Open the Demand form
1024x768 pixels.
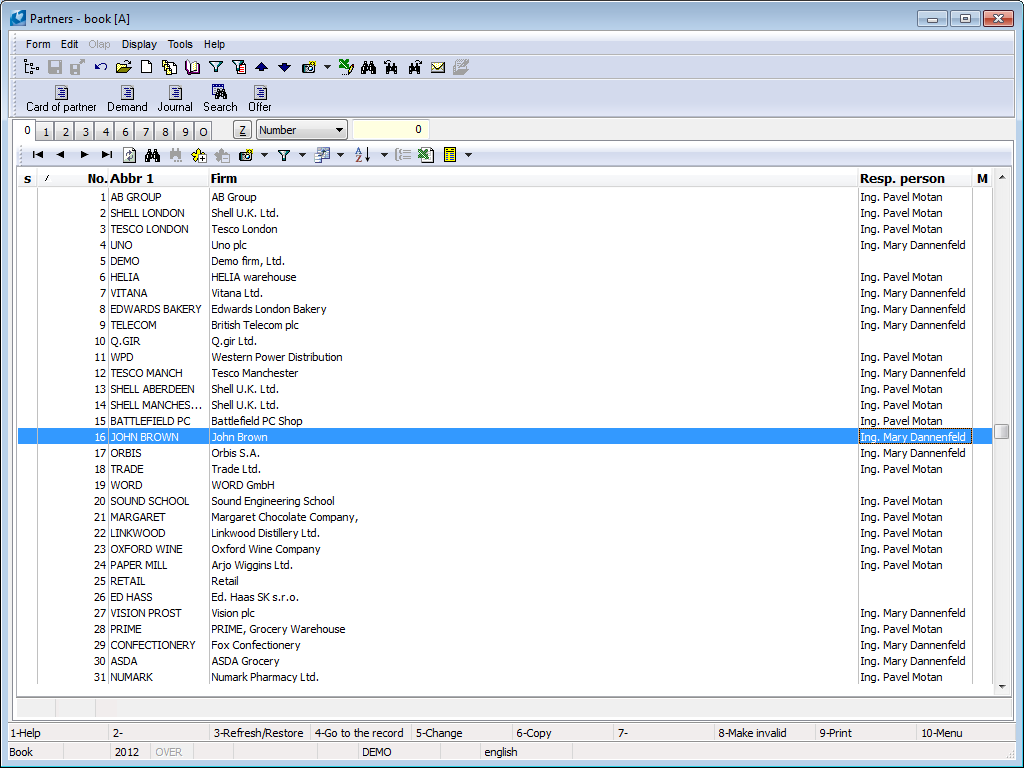127,99
